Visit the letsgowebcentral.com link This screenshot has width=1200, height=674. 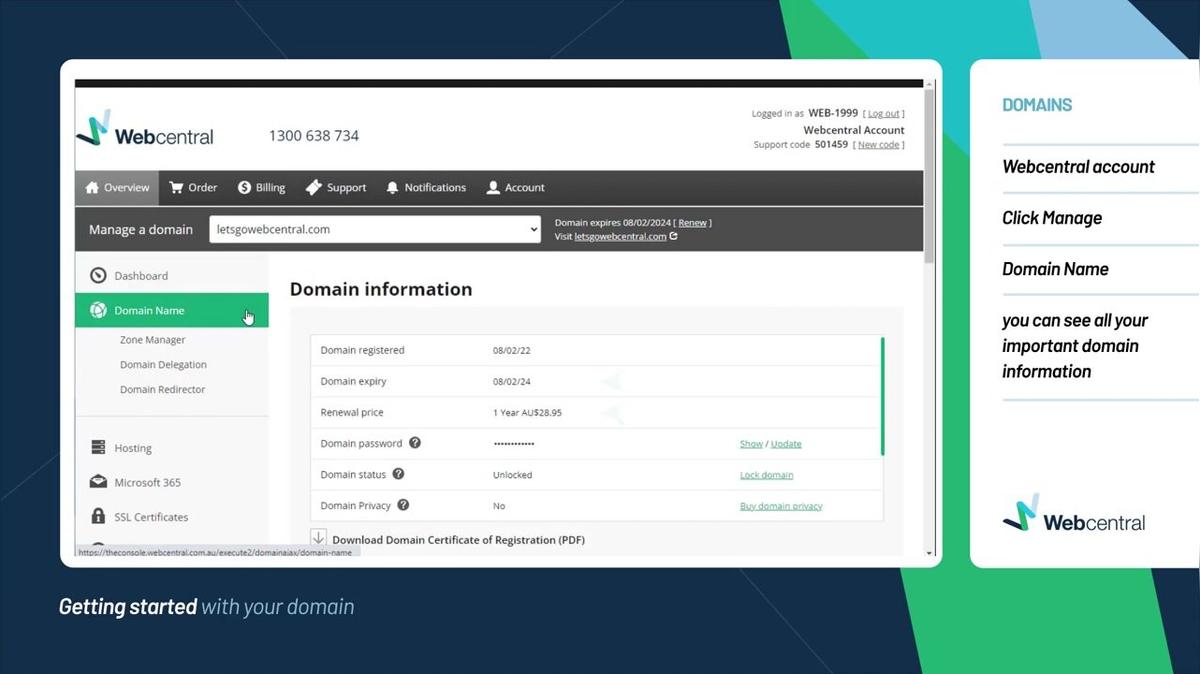pyautogui.click(x=620, y=237)
